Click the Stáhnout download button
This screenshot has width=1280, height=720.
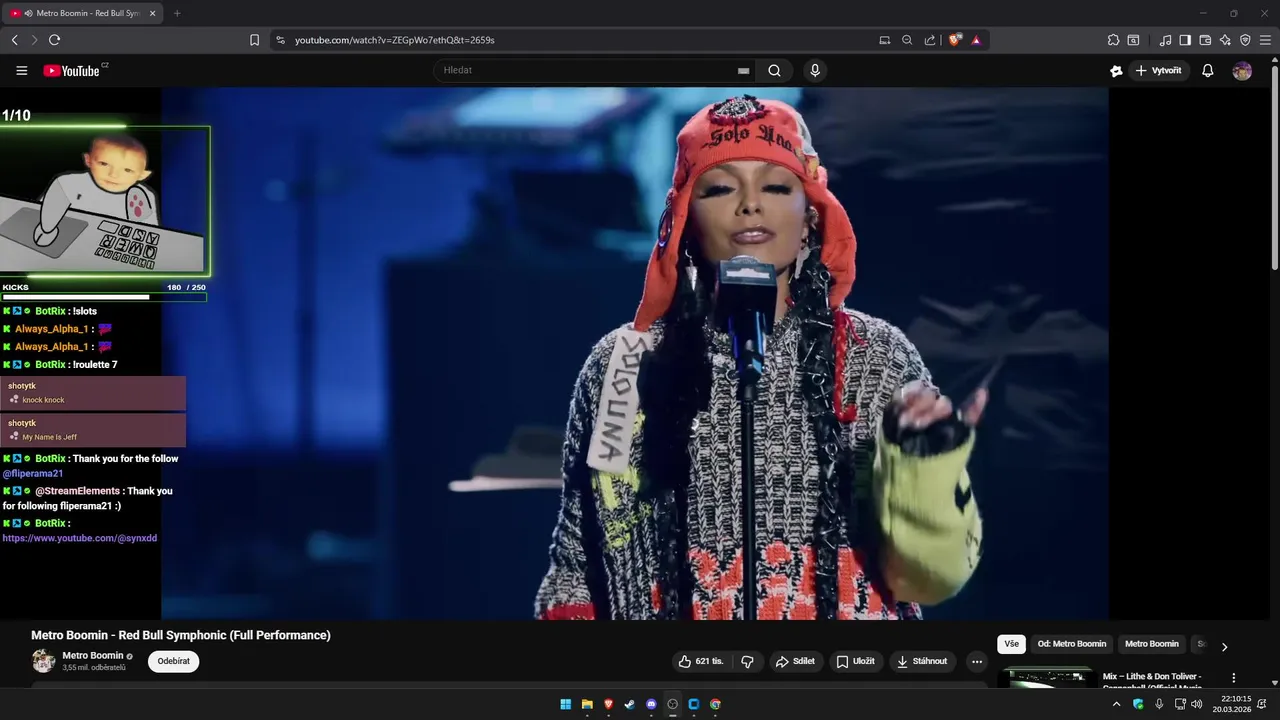922,661
